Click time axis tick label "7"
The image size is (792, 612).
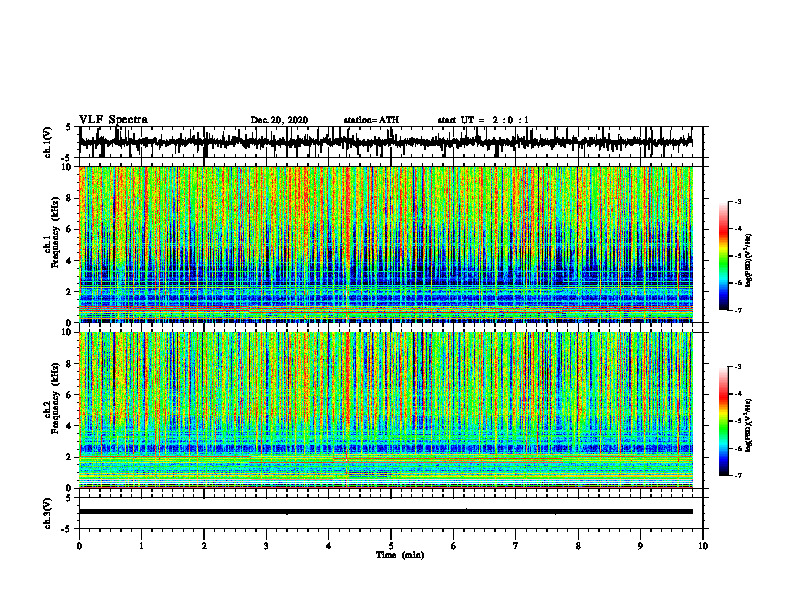516,546
